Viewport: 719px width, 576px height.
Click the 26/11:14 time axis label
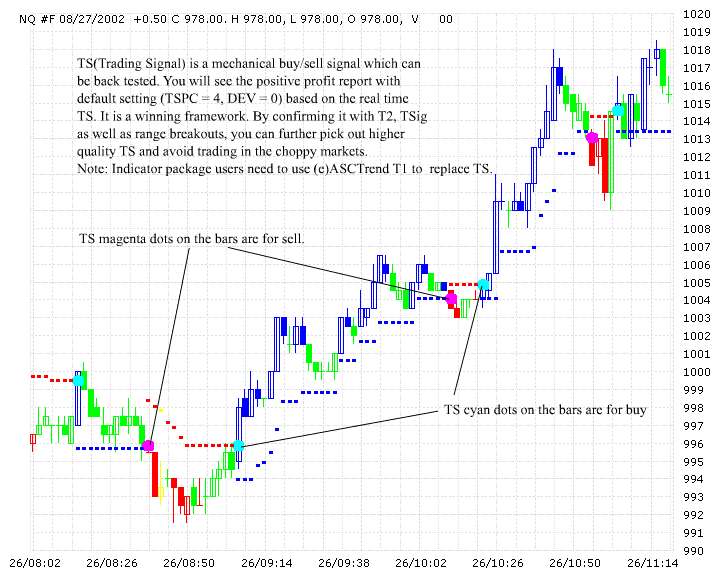pos(650,565)
